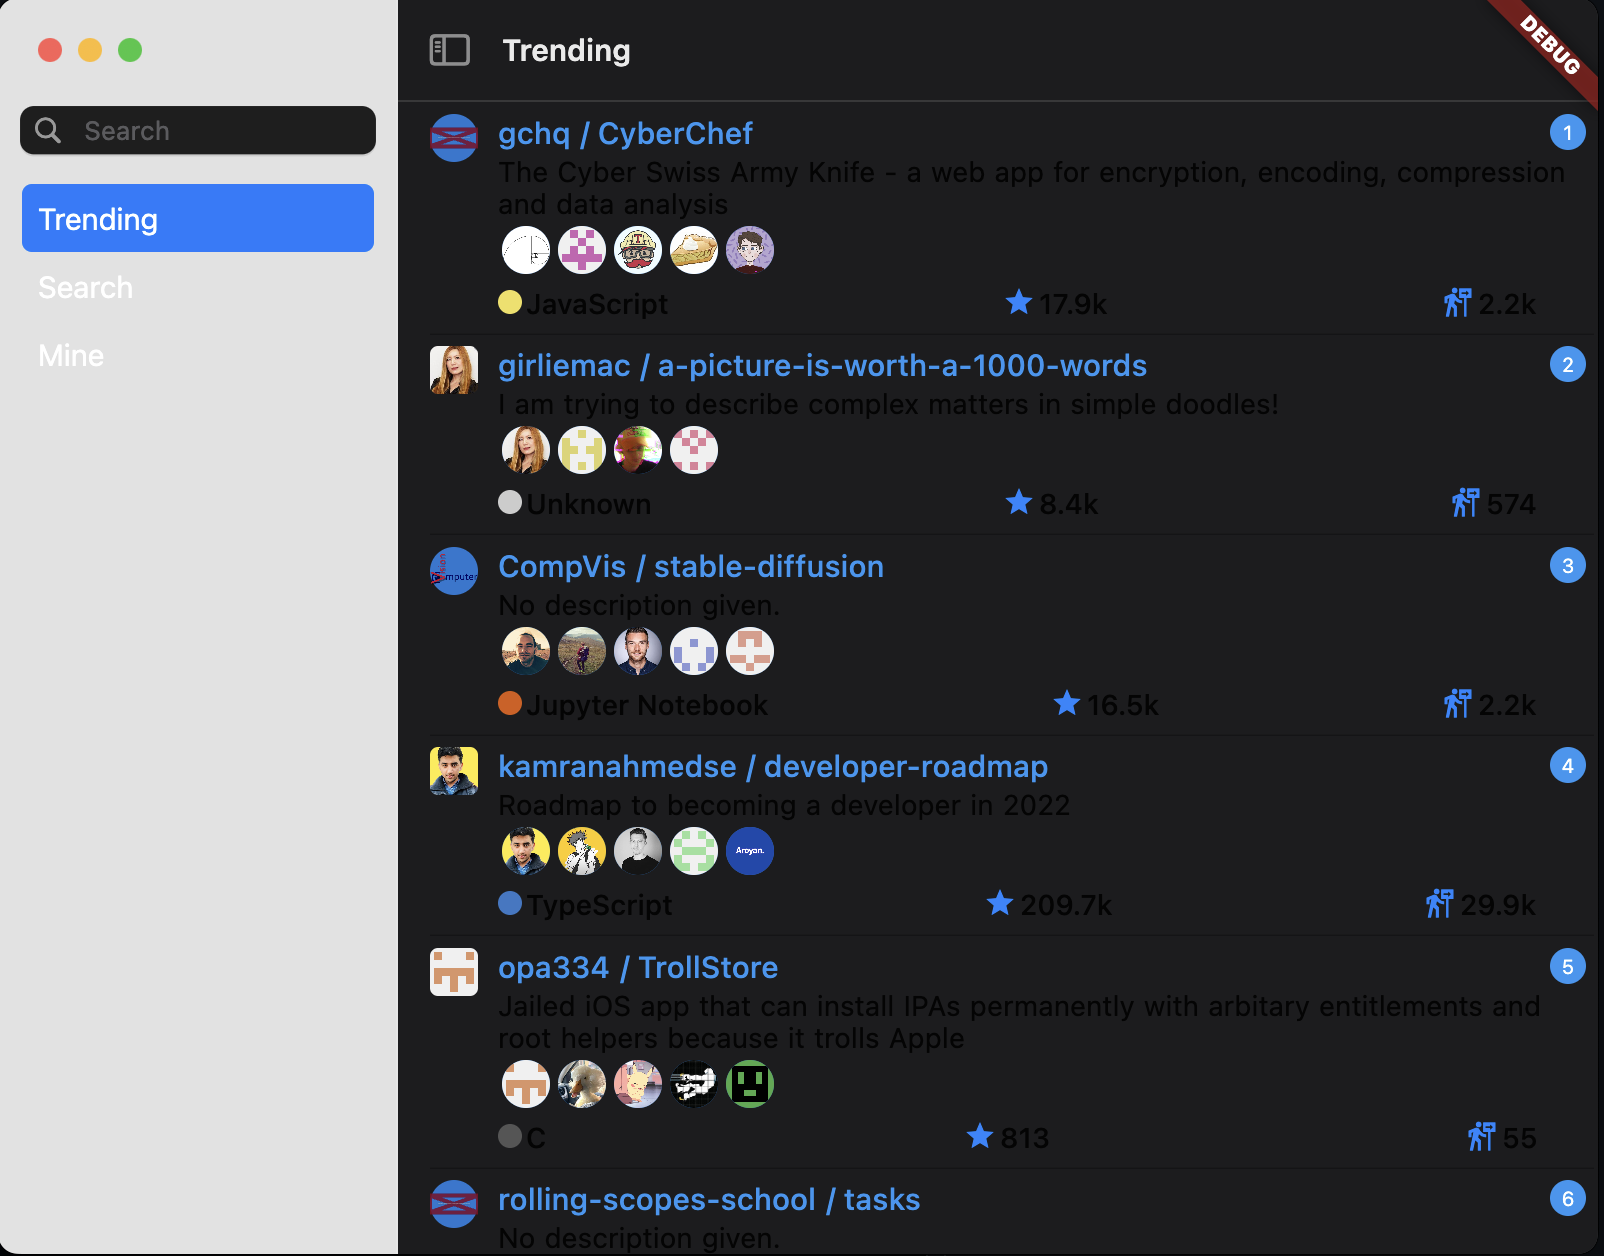Click the Unknown language label

(589, 504)
